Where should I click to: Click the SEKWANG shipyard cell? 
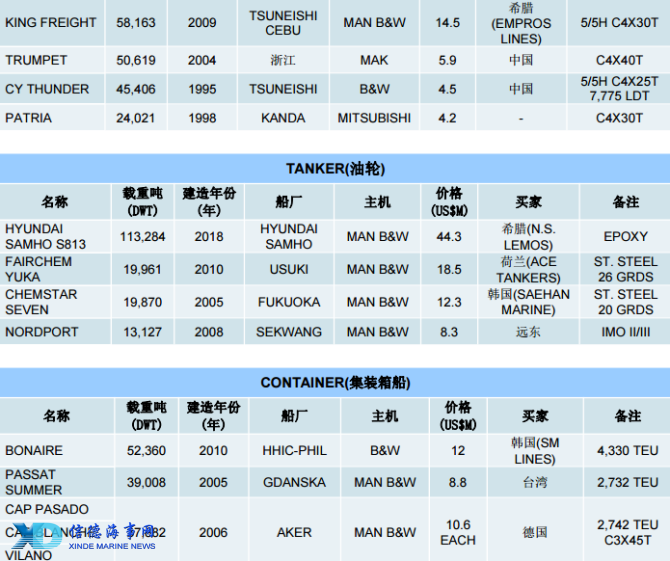[x=289, y=332]
